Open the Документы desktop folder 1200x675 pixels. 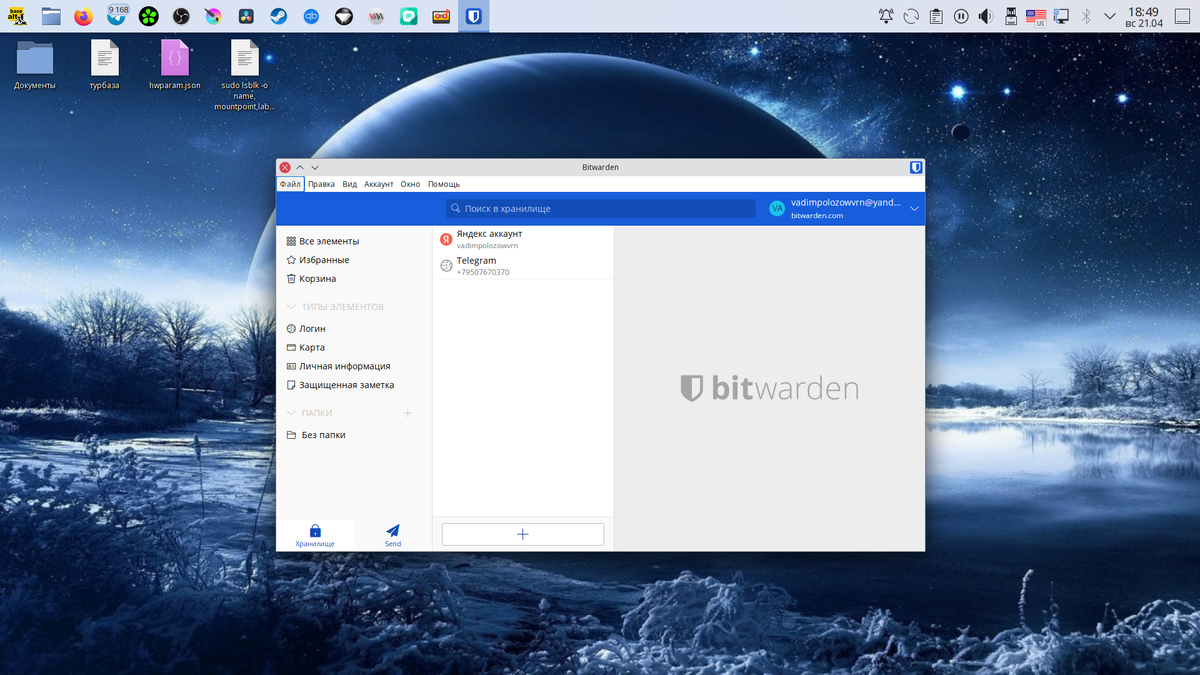(35, 65)
